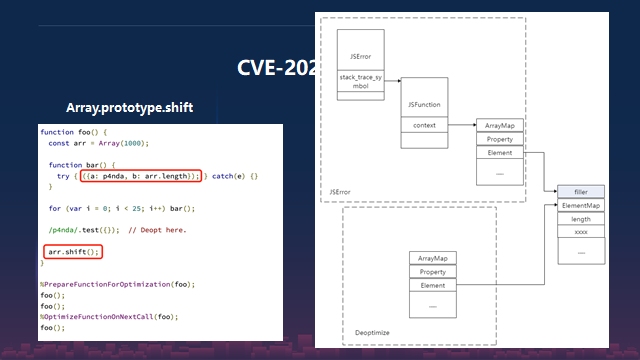Click the "xxxx" box below length
The image size is (640, 360).
581,231
